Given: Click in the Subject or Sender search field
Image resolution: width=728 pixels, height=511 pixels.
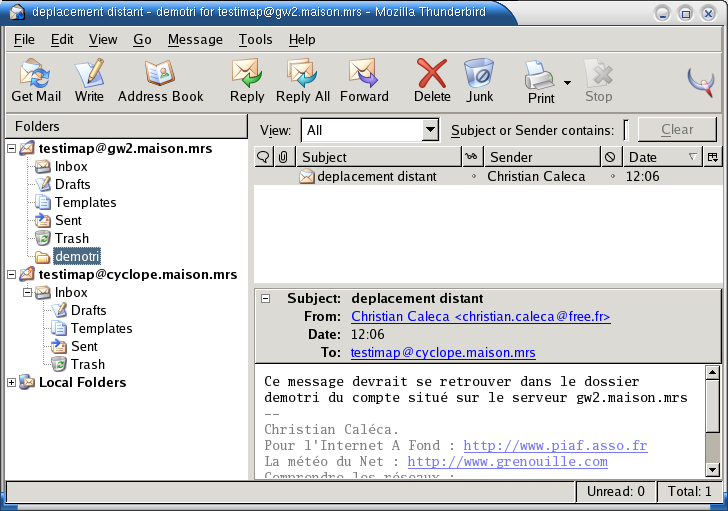Looking at the screenshot, I should click(x=627, y=130).
